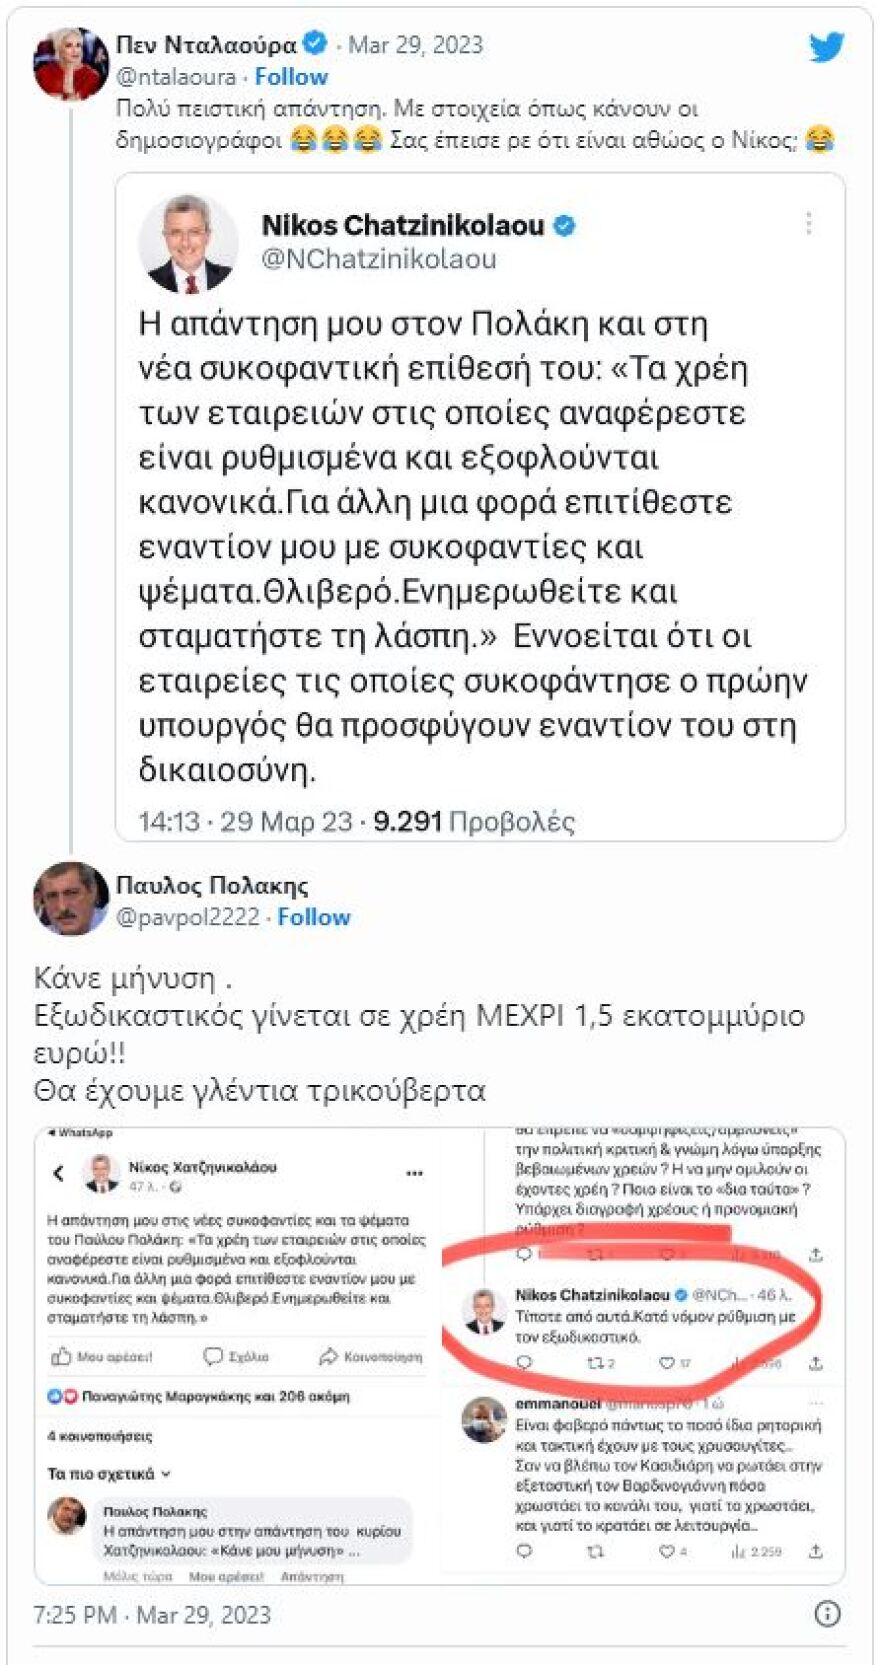Follow @pavpol2222
880x1665 pixels.
click(313, 917)
